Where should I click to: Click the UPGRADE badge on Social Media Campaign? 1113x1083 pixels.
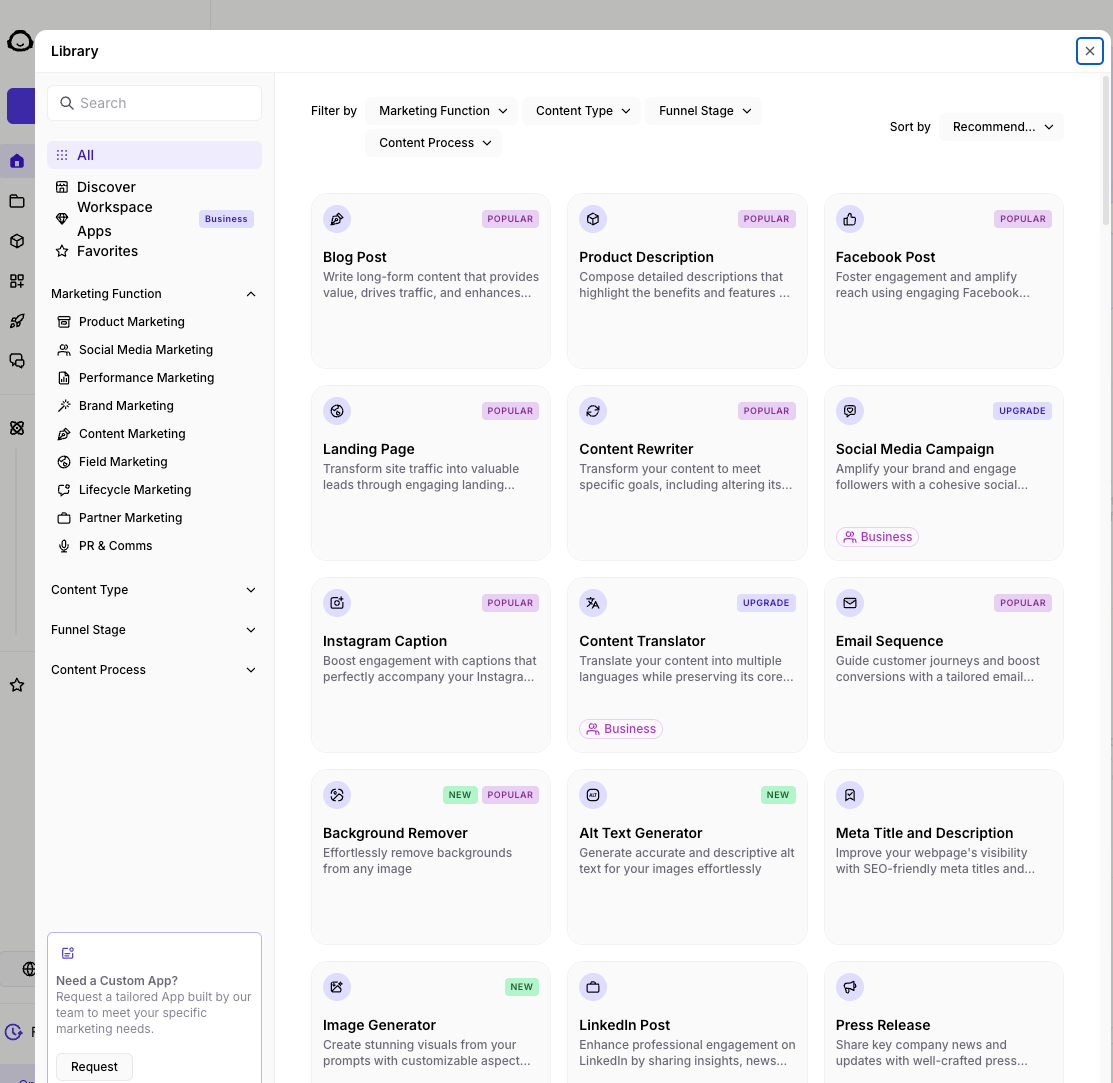tap(1022, 411)
